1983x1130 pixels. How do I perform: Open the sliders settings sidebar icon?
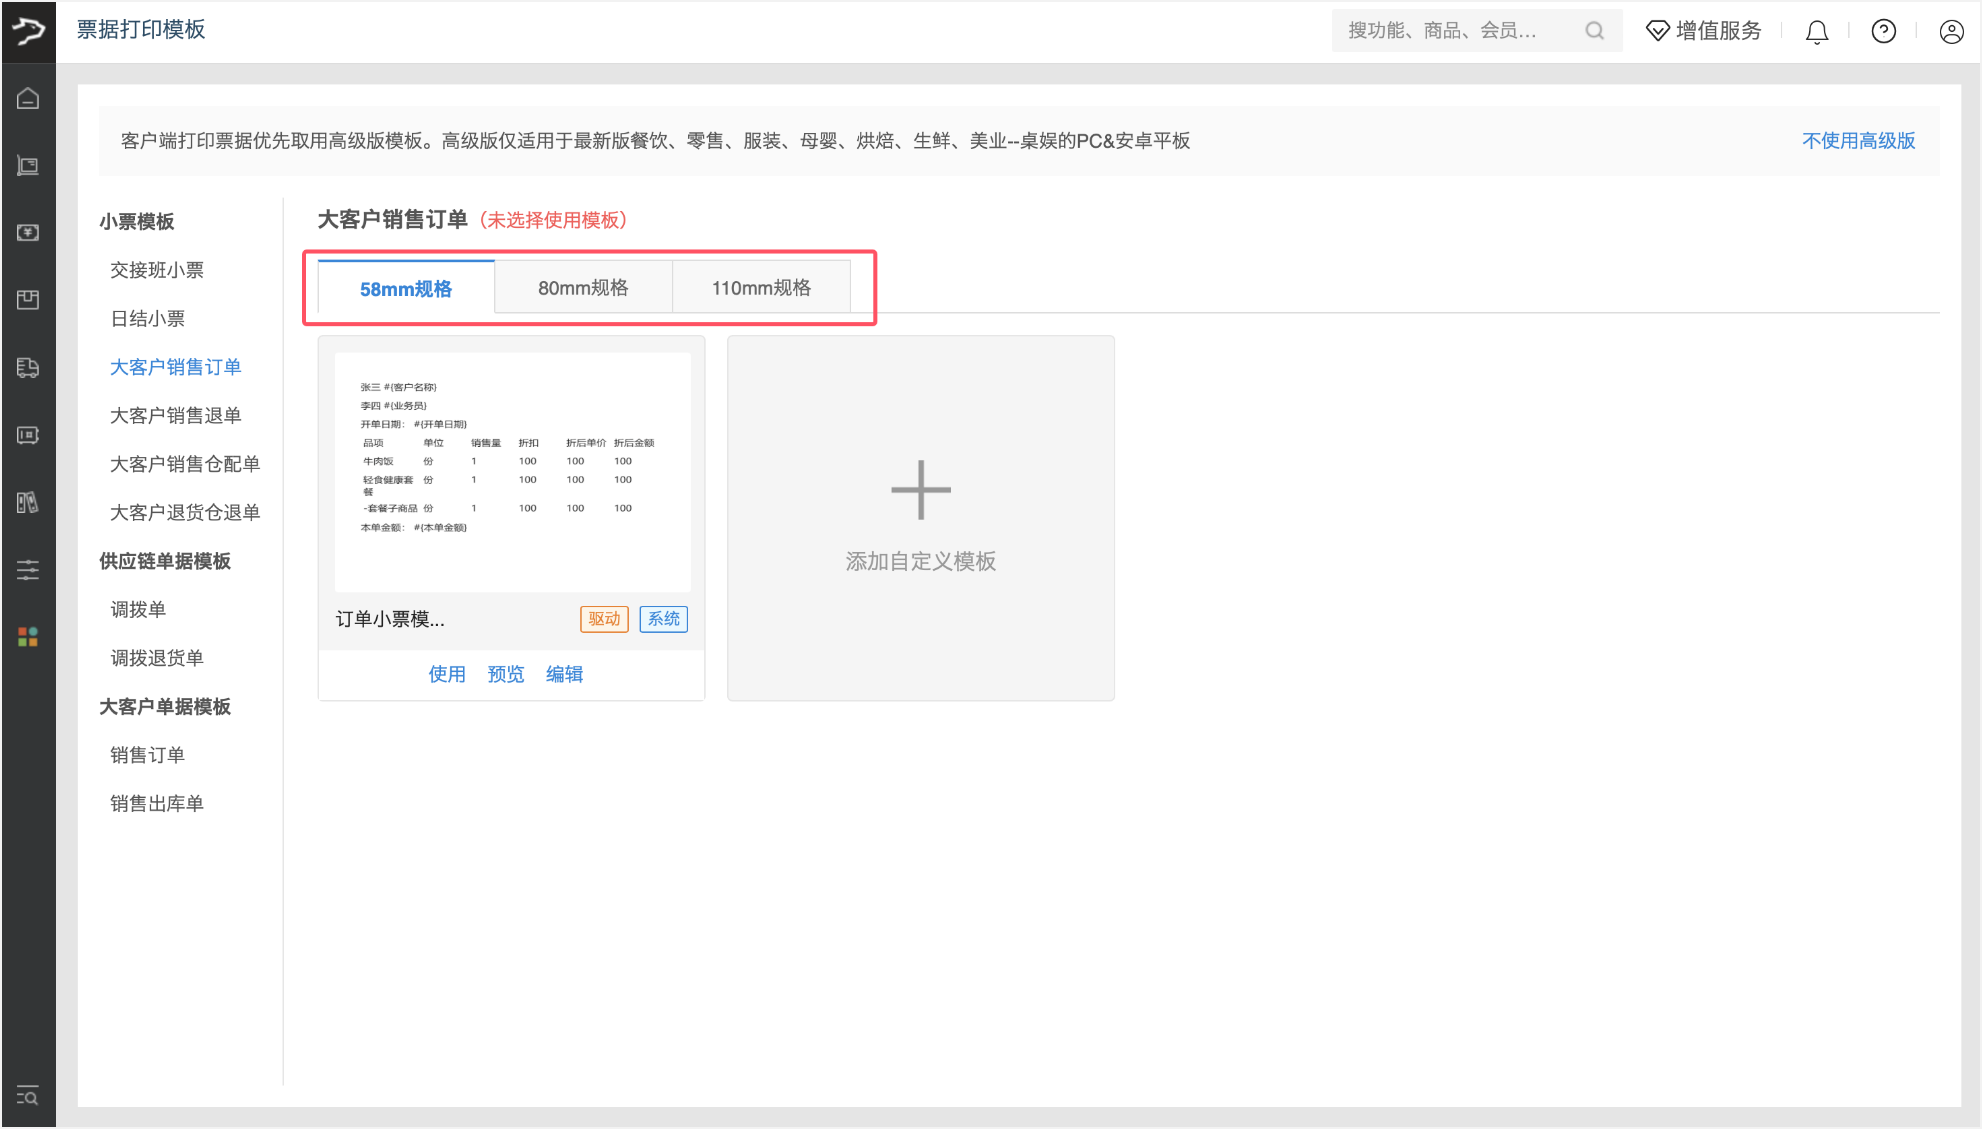pyautogui.click(x=28, y=570)
